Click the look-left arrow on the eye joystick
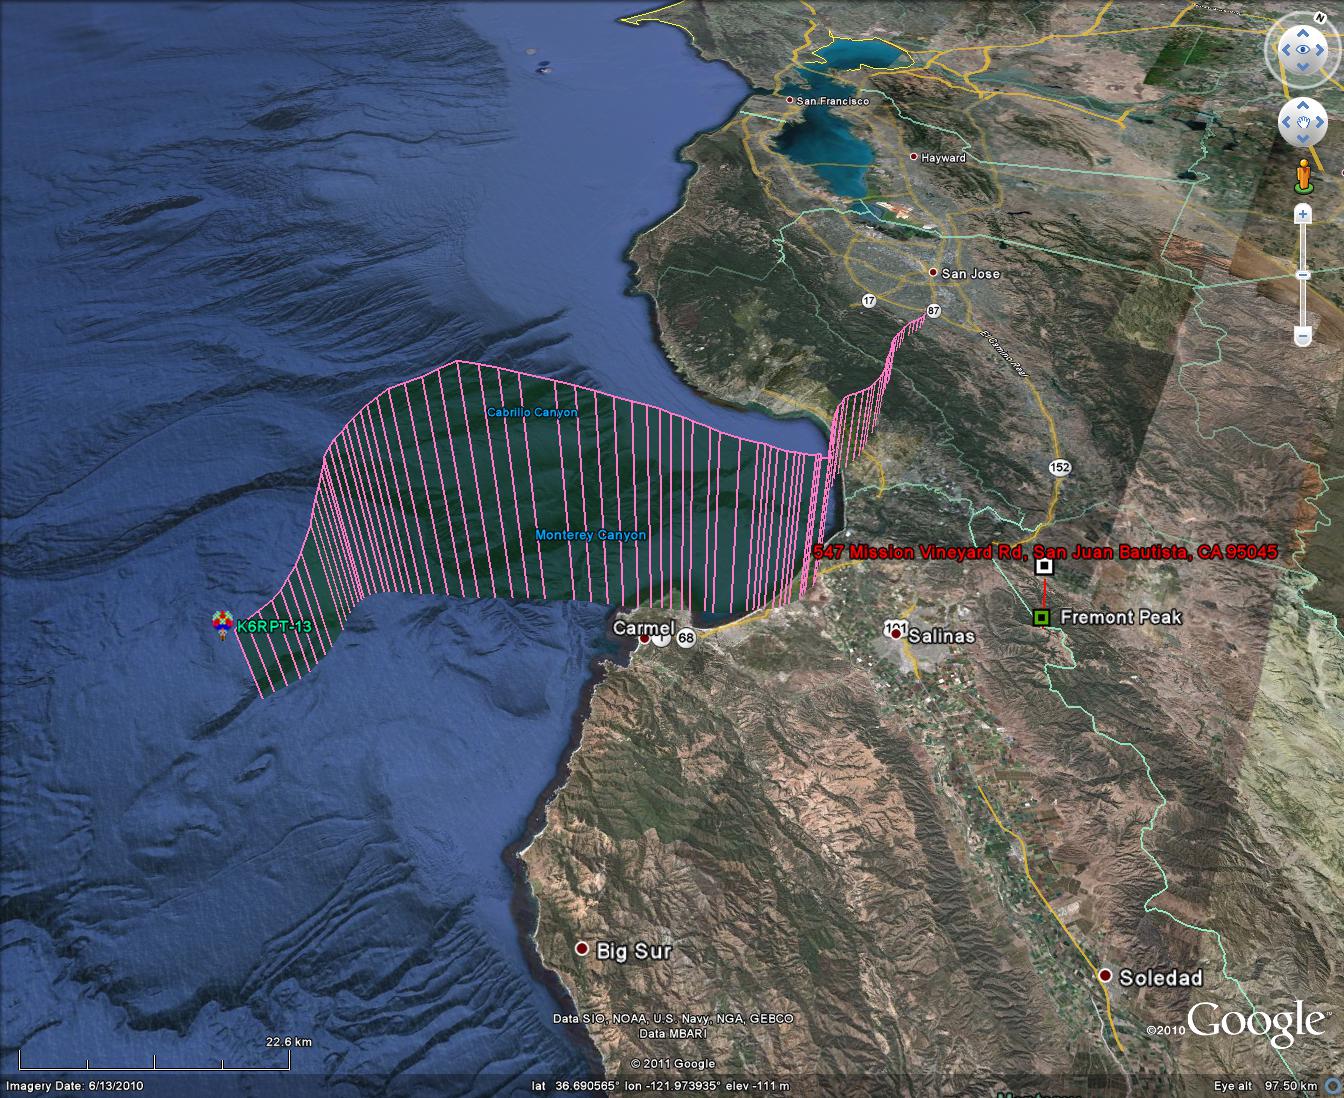Image resolution: width=1344 pixels, height=1098 pixels. point(1285,48)
